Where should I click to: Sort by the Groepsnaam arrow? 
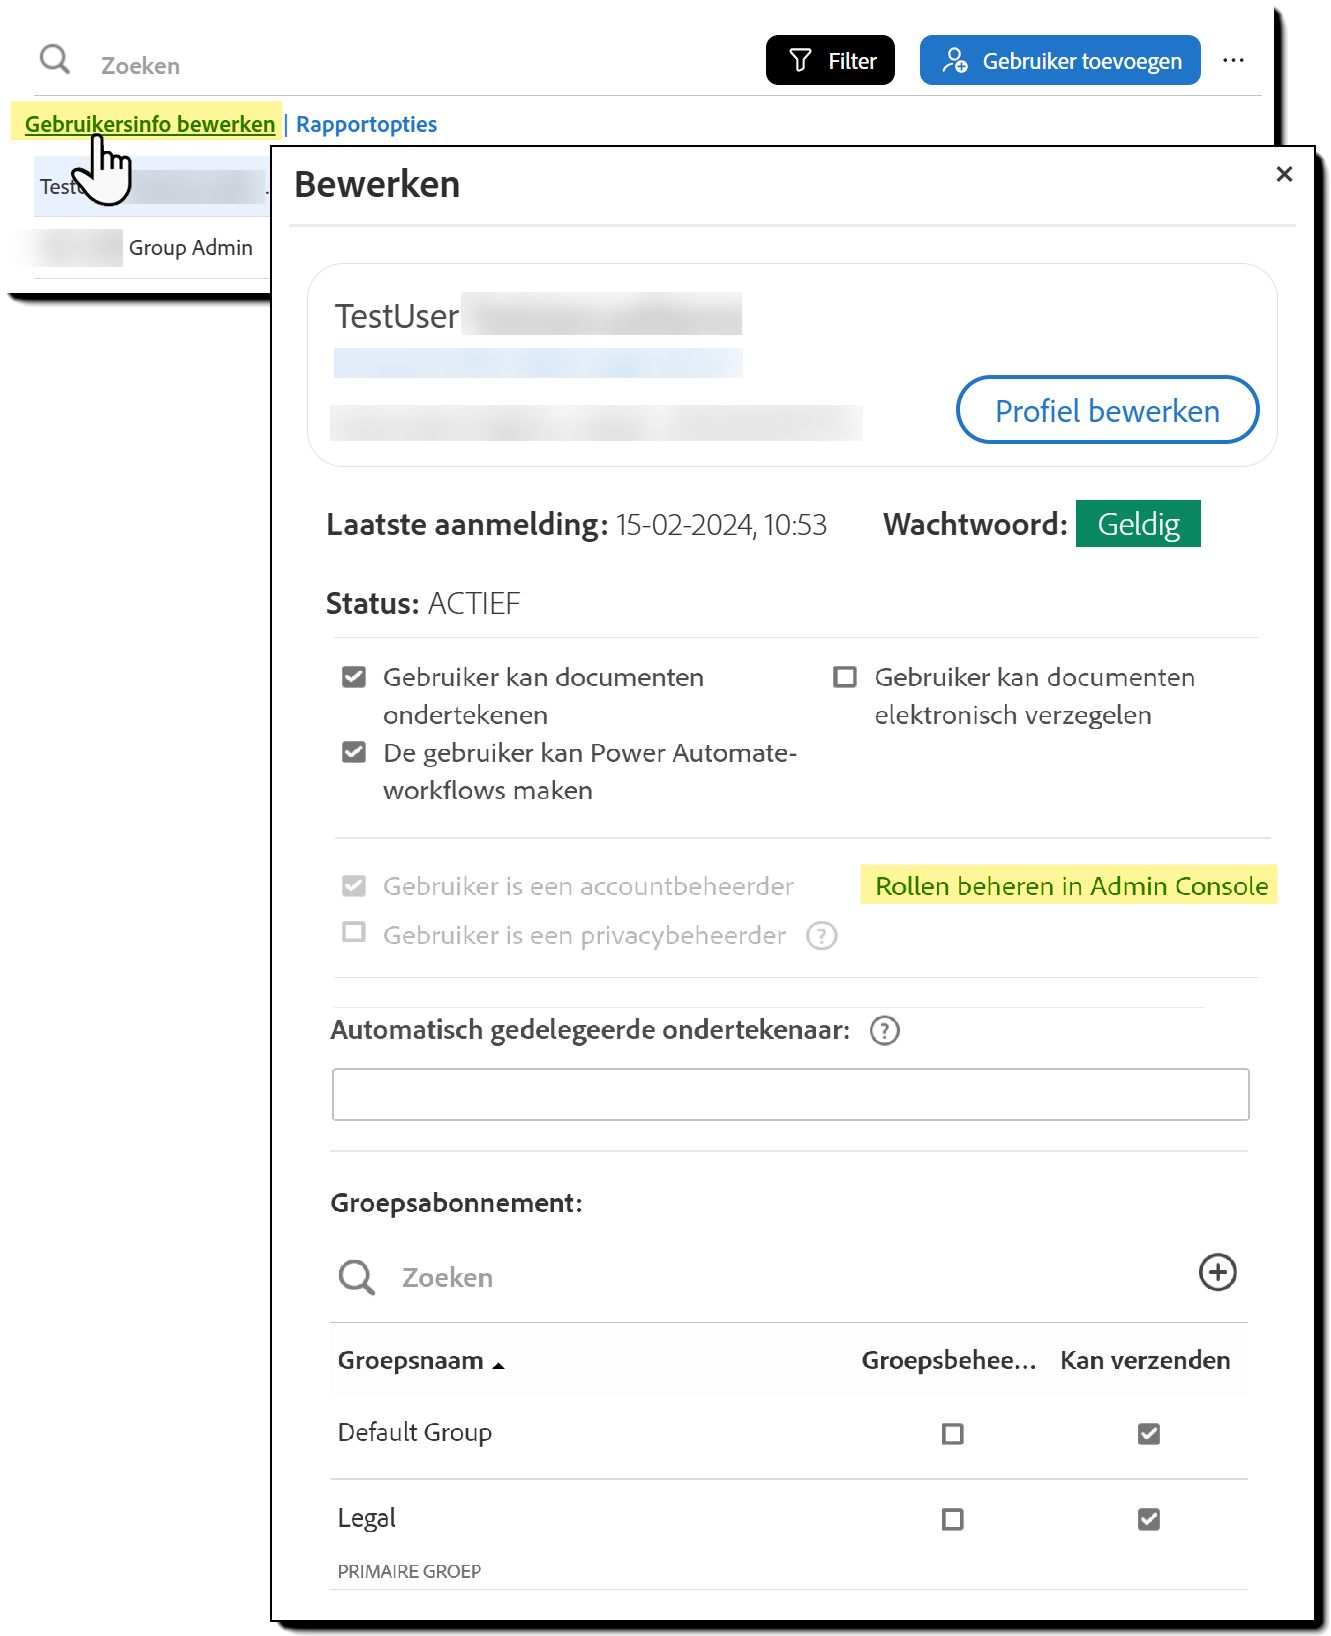tap(499, 1365)
